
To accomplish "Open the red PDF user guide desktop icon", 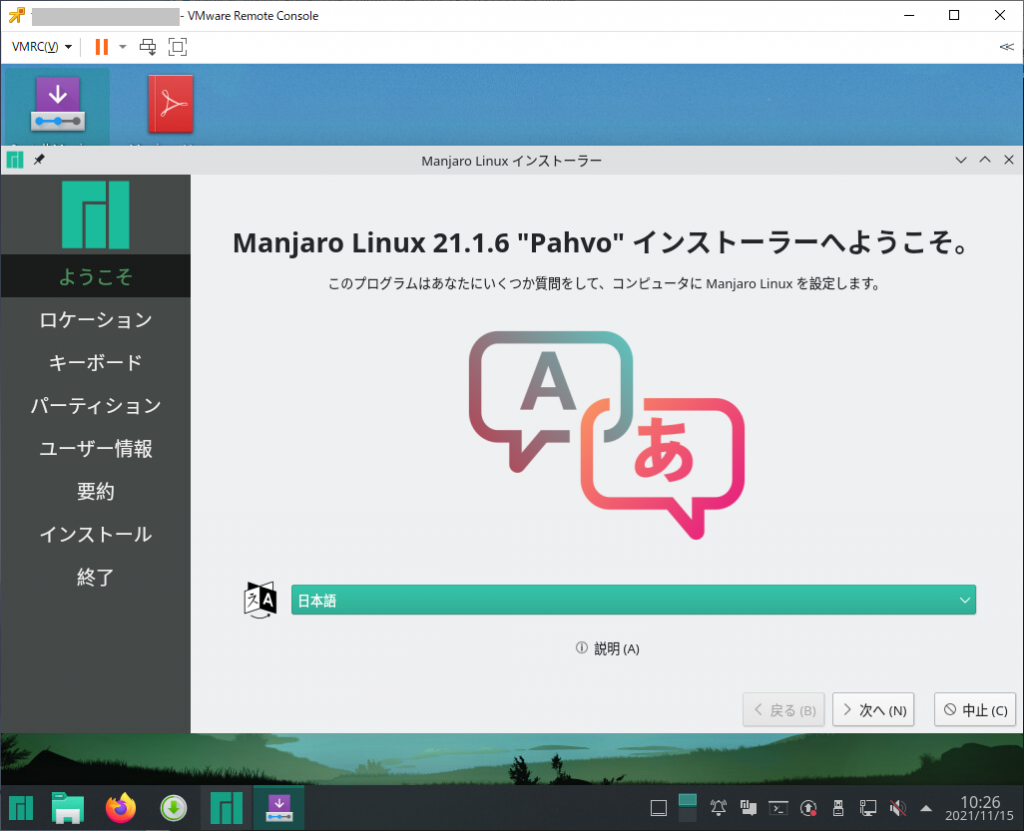I will click(171, 104).
